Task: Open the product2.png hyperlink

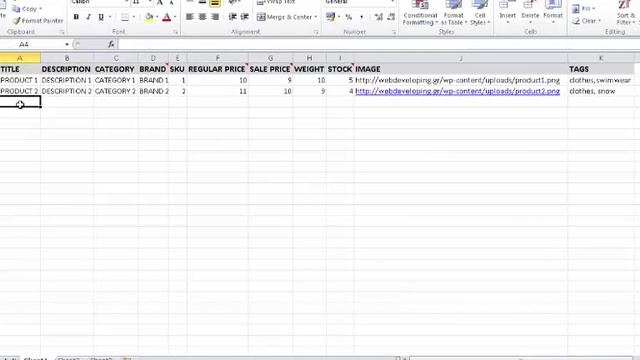Action: coord(457,91)
